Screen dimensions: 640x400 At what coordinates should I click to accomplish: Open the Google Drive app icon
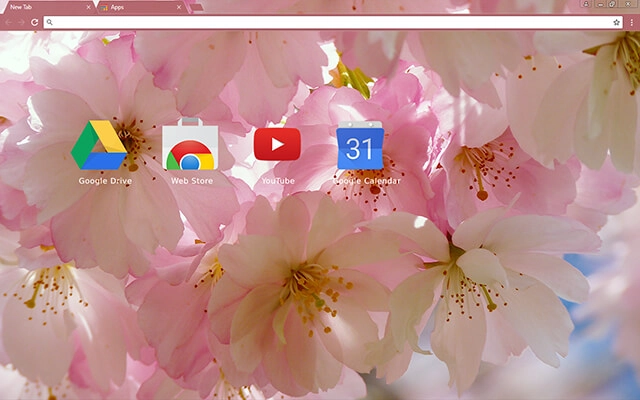tap(100, 145)
